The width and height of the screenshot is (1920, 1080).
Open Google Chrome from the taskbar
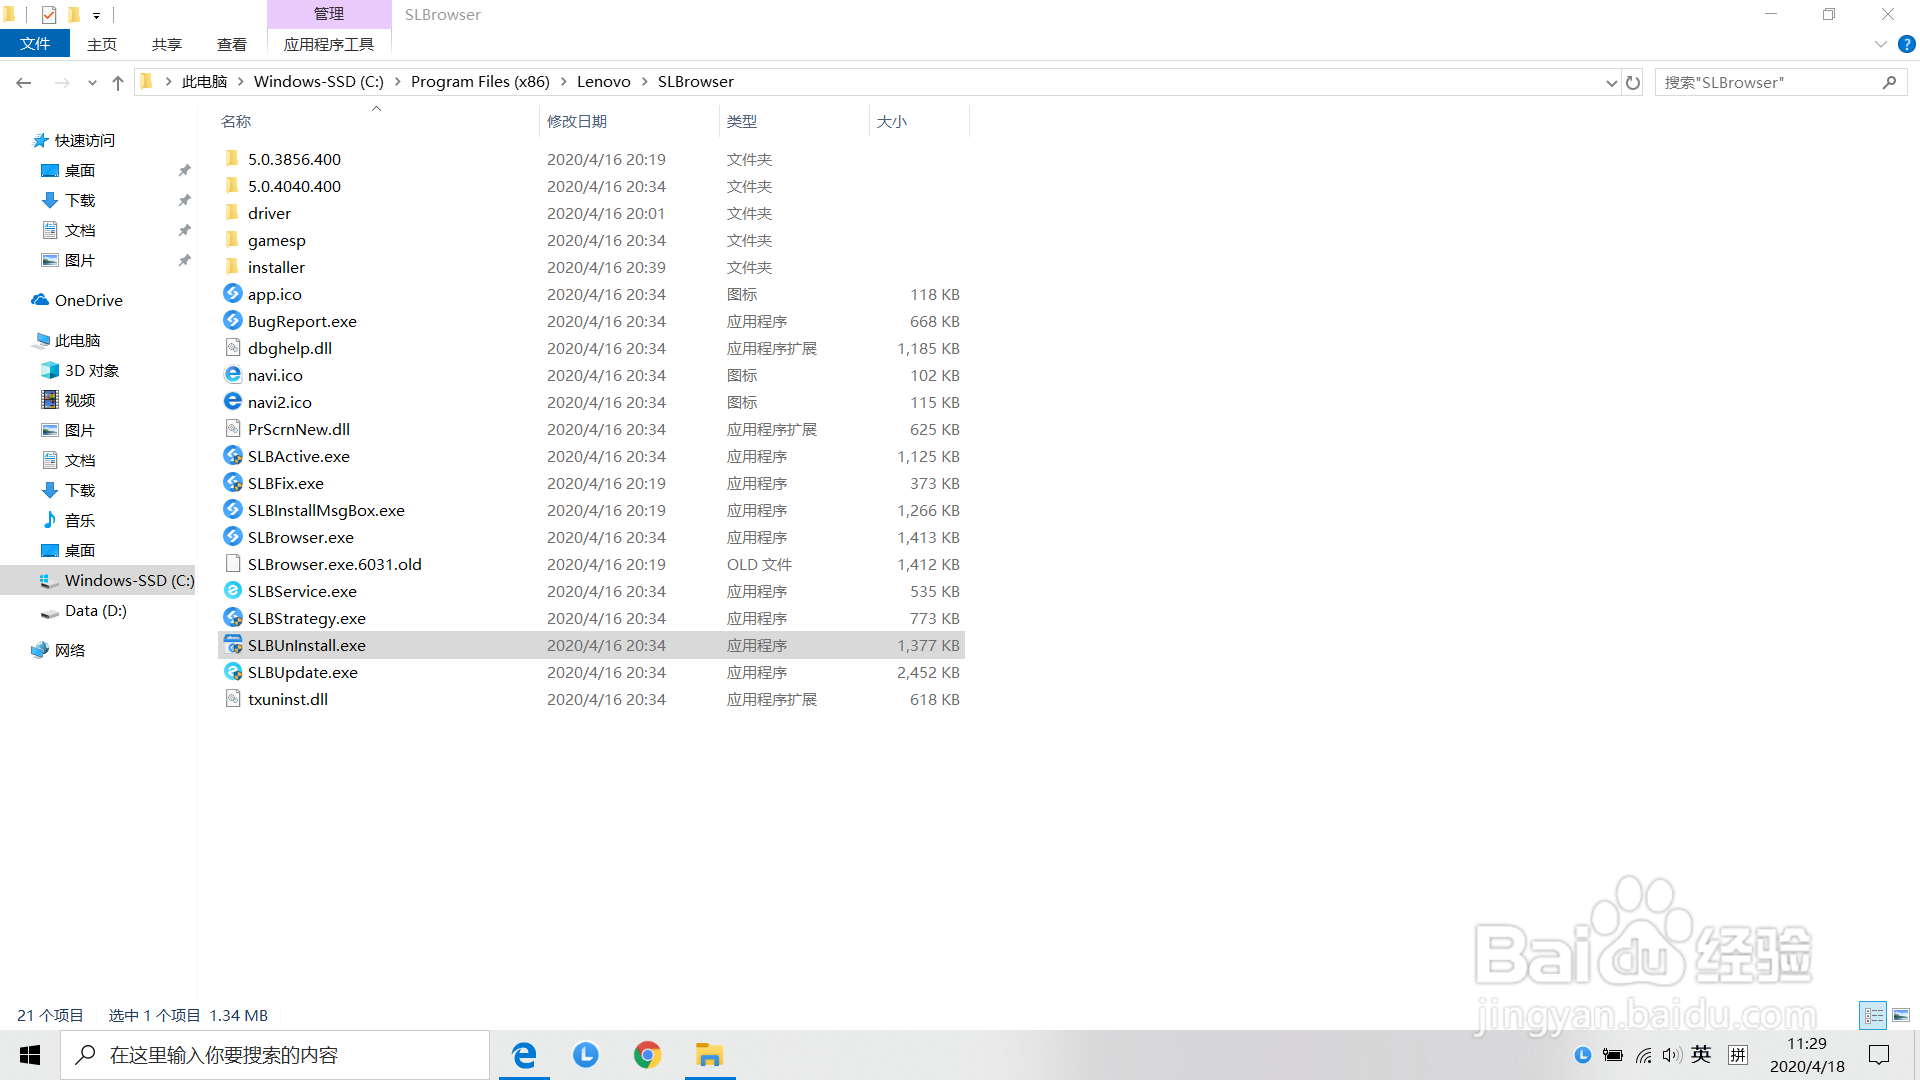pos(647,1055)
